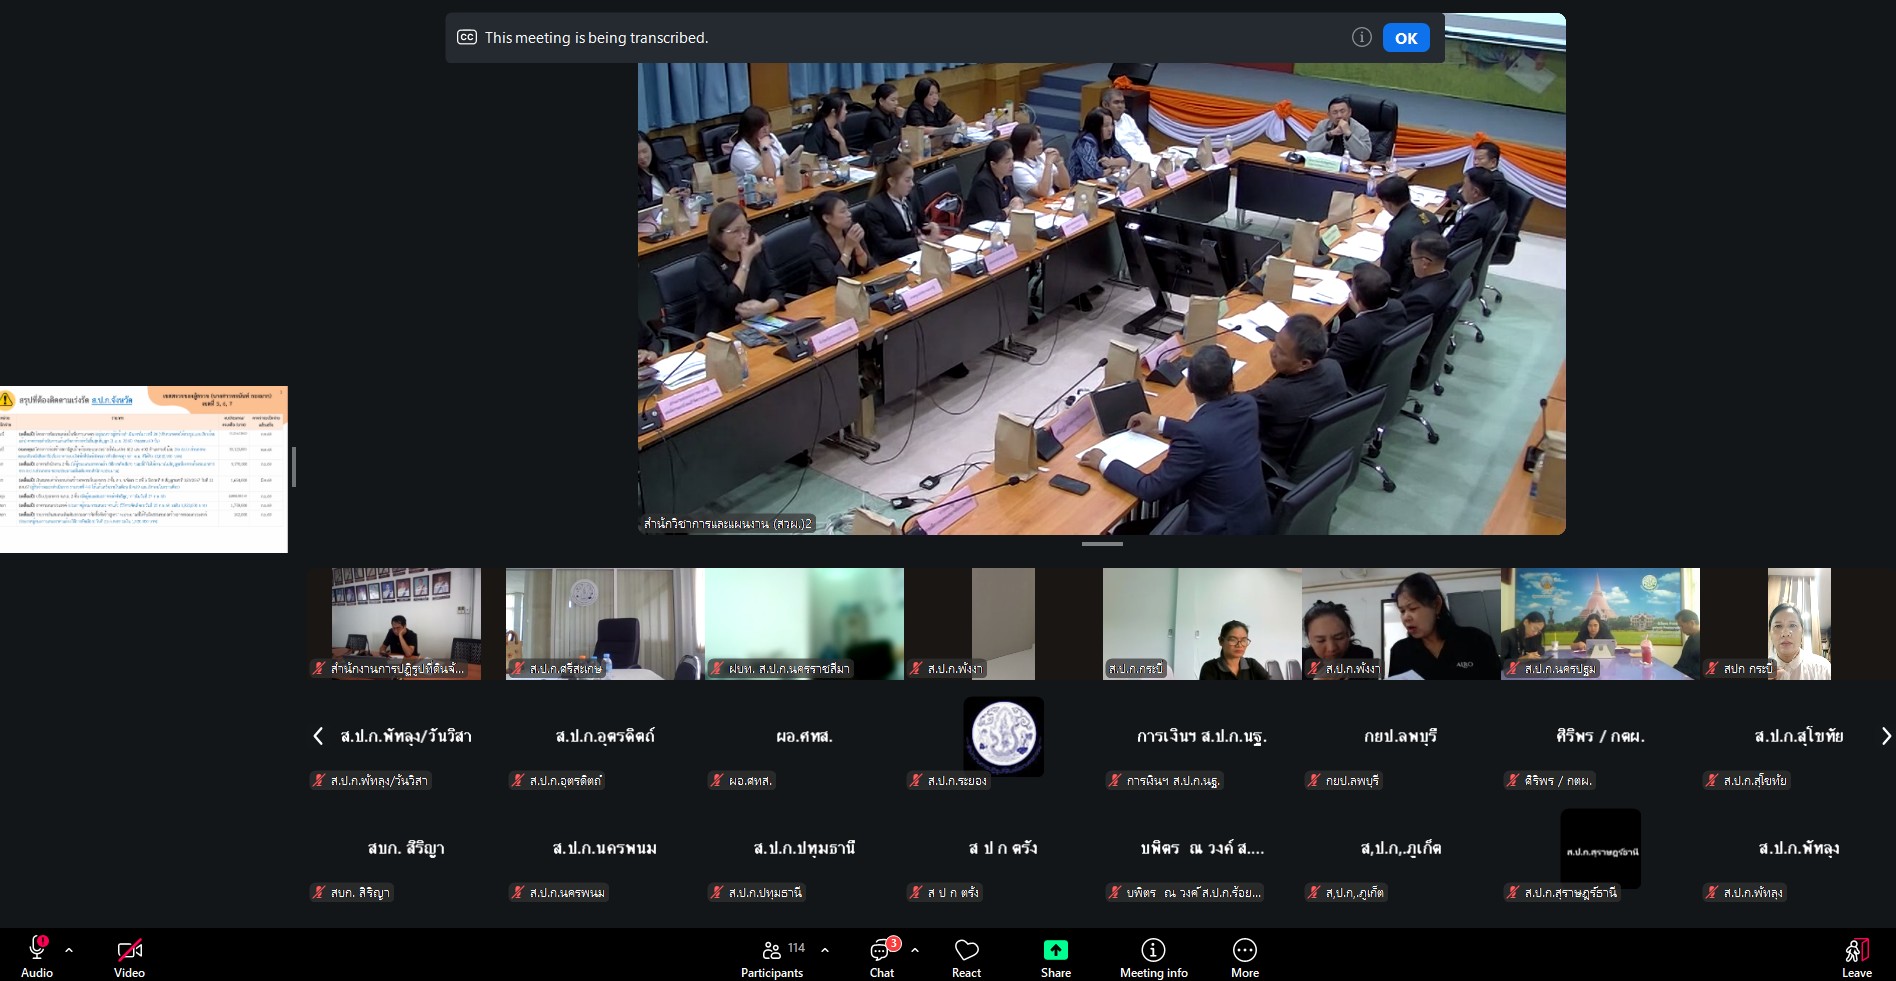Screen dimensions: 1896x981
Task: Unmute your microphone with the Audio toggle
Action: (x=35, y=951)
